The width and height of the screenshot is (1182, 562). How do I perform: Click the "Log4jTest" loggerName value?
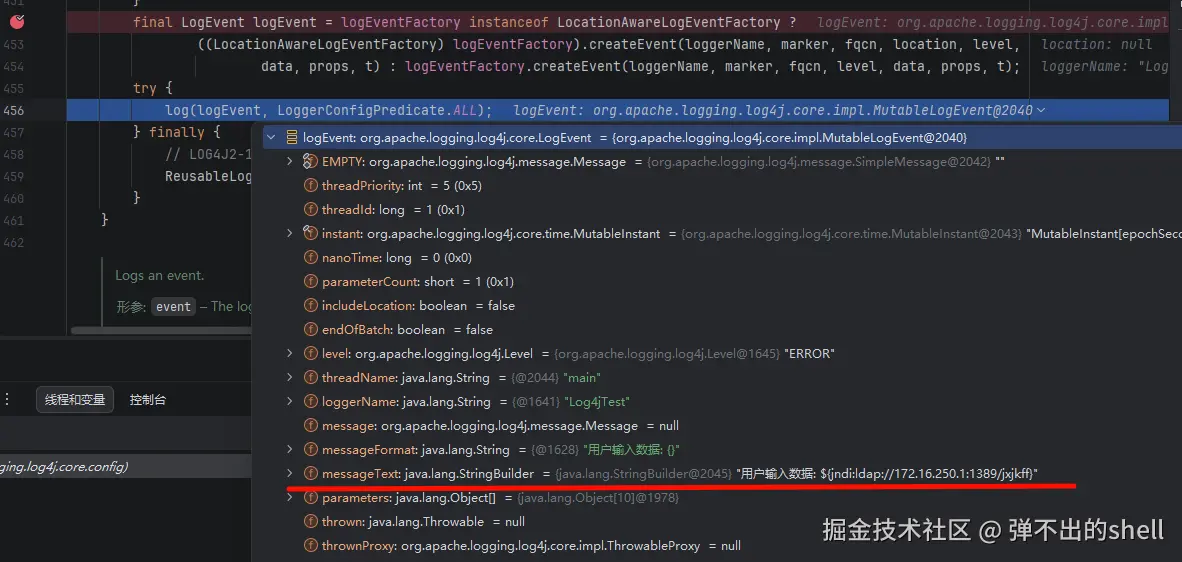(596, 402)
